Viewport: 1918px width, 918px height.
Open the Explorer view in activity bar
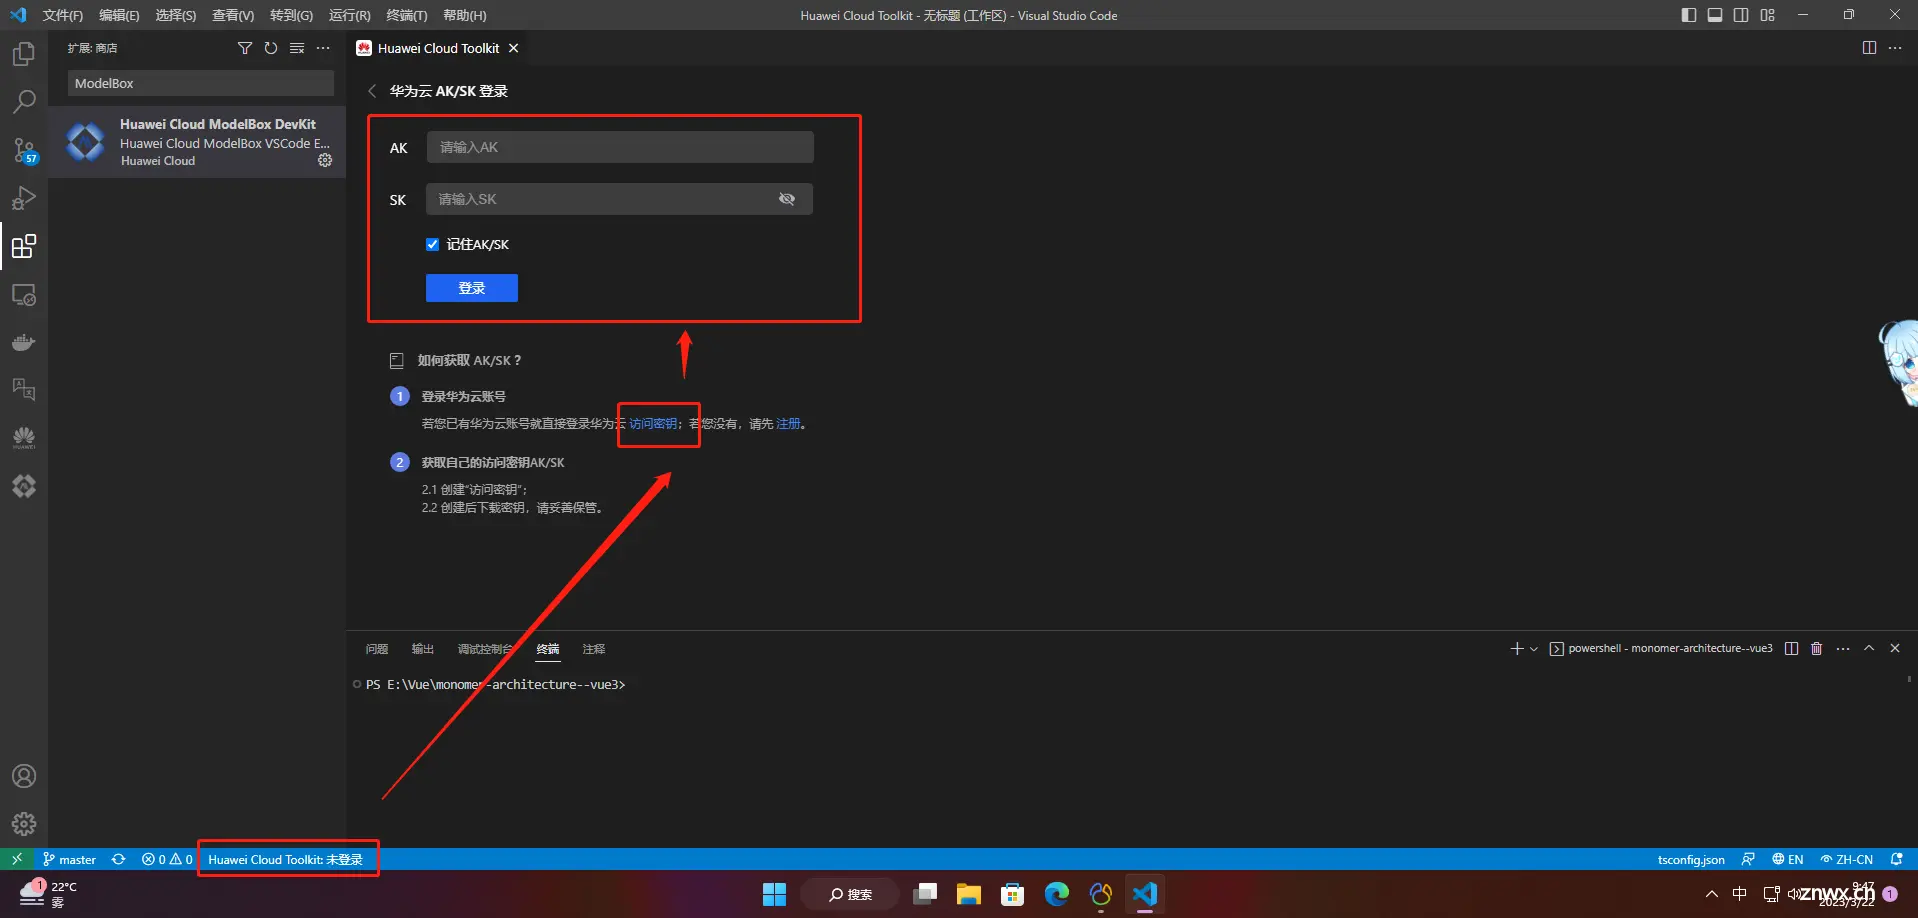click(x=24, y=53)
